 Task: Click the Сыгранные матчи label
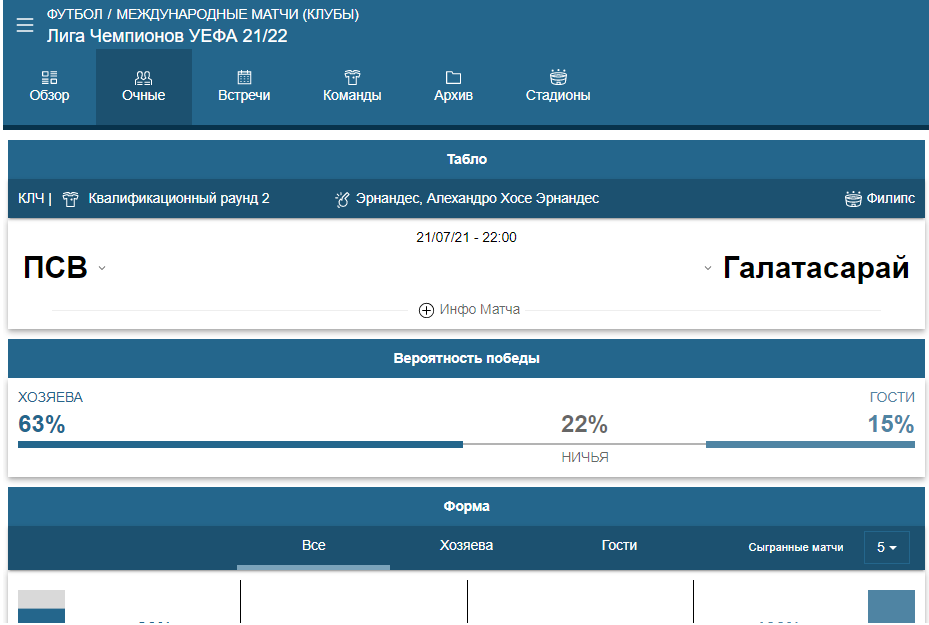[796, 547]
